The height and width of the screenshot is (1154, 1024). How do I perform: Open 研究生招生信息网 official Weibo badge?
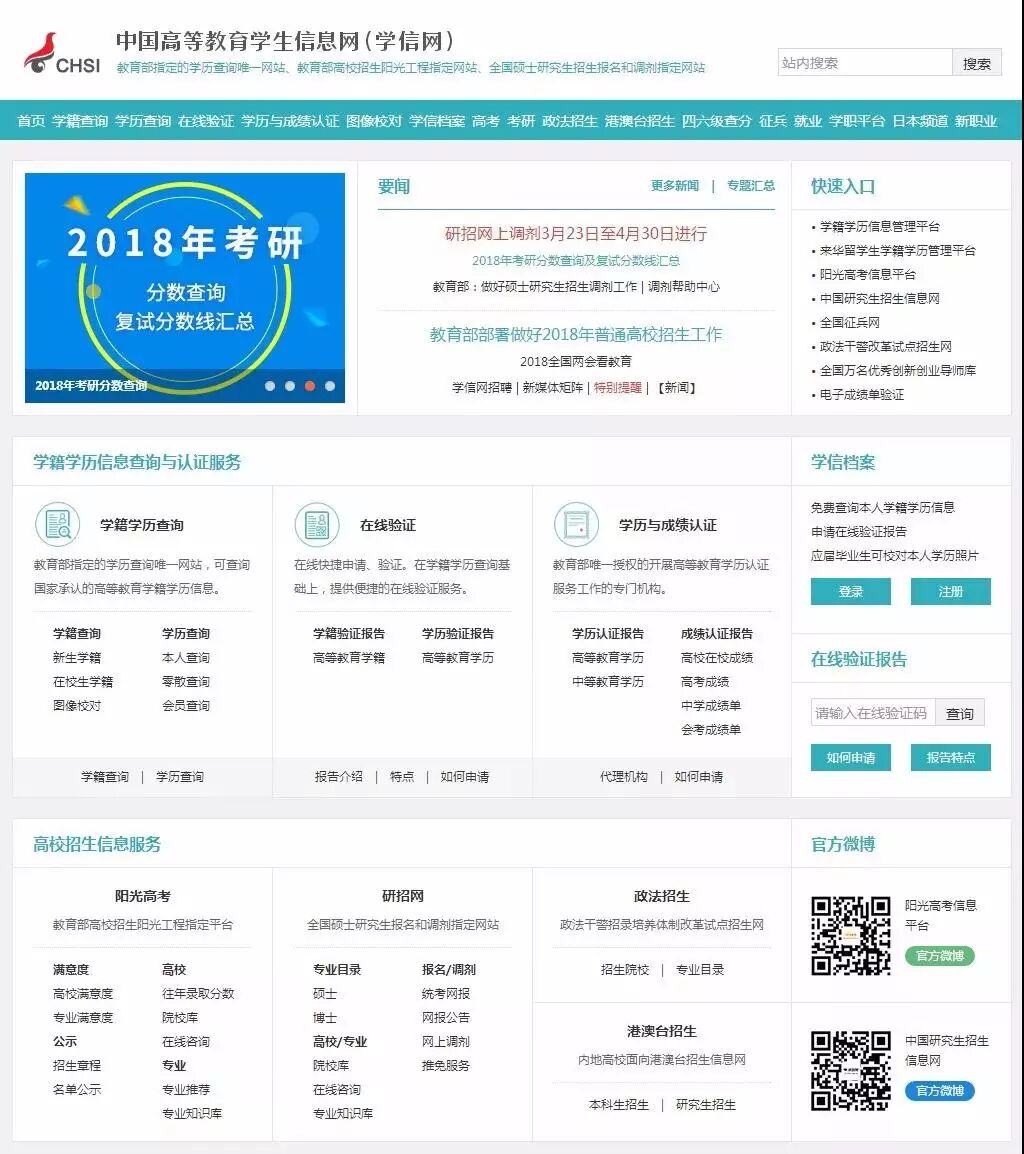[939, 1092]
